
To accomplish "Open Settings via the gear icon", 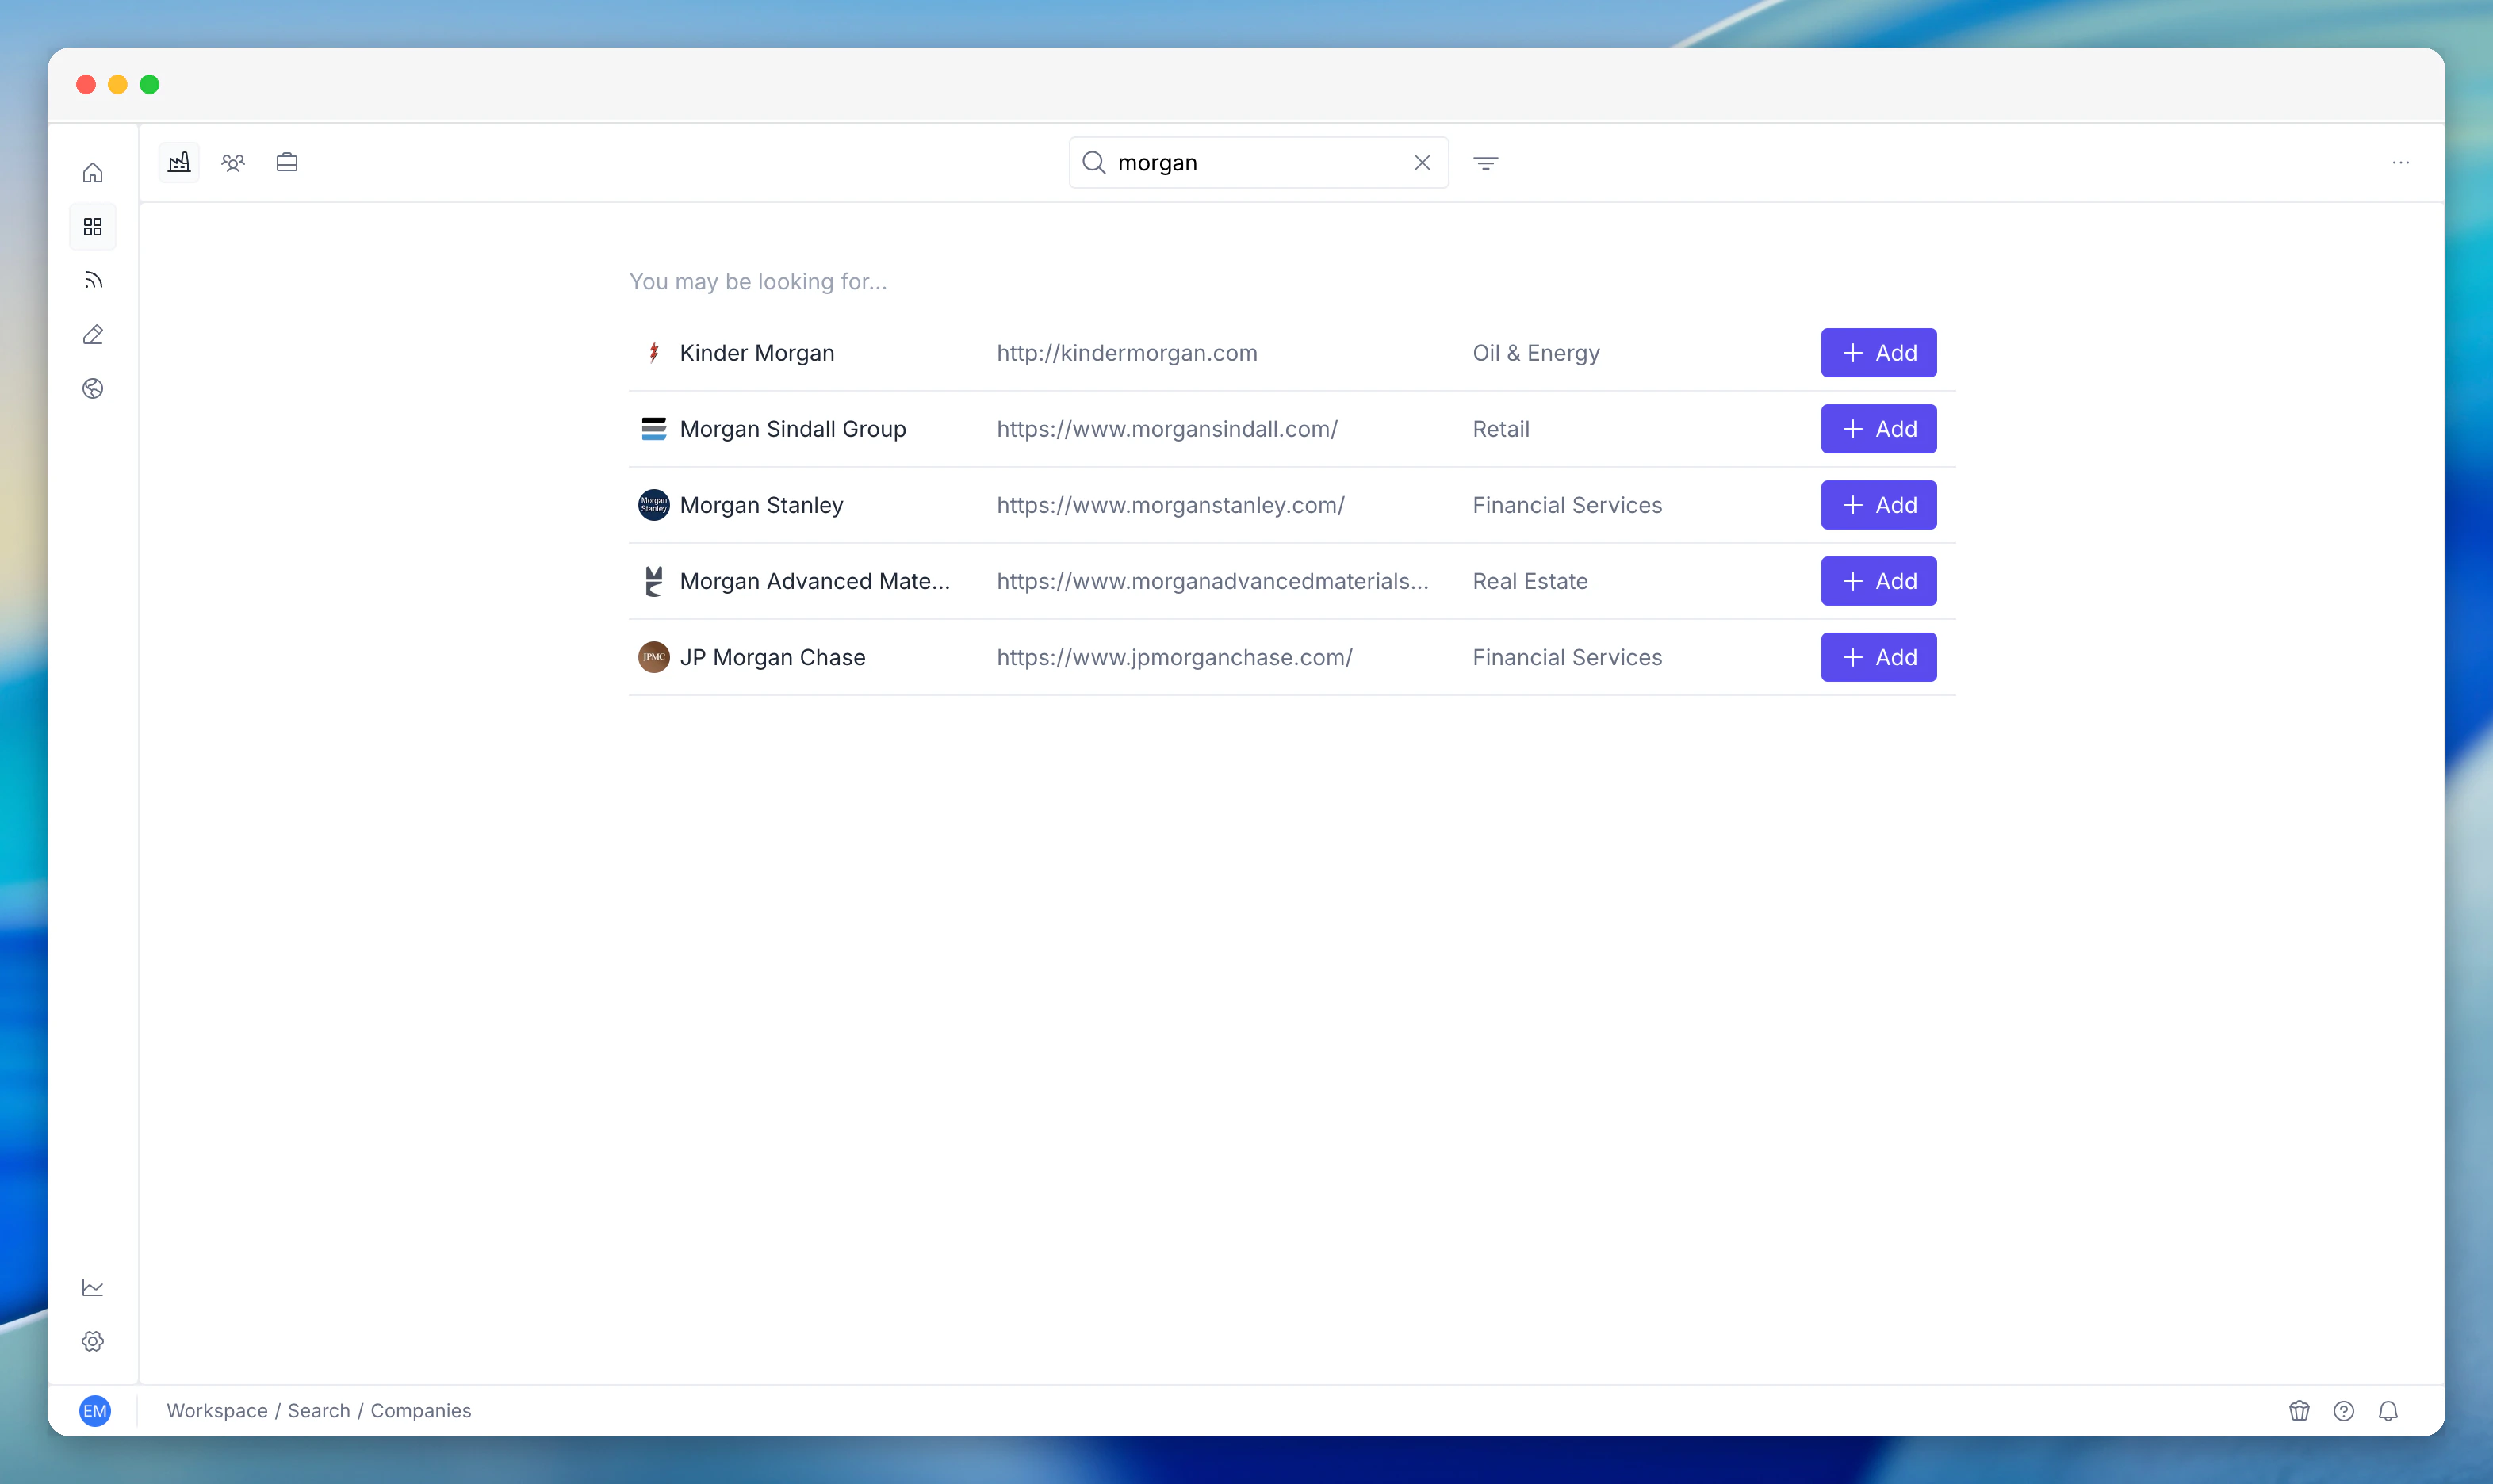I will pyautogui.click(x=92, y=1341).
